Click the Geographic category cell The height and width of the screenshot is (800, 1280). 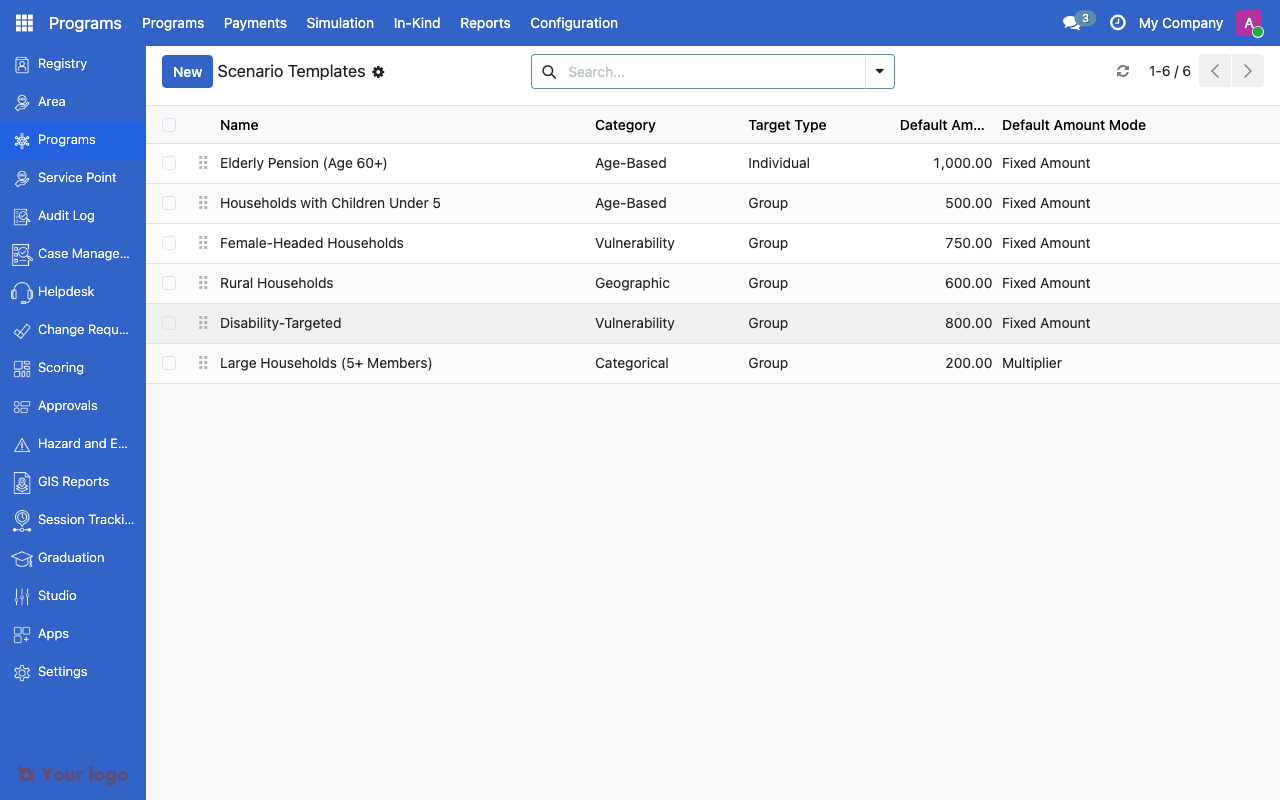632,283
